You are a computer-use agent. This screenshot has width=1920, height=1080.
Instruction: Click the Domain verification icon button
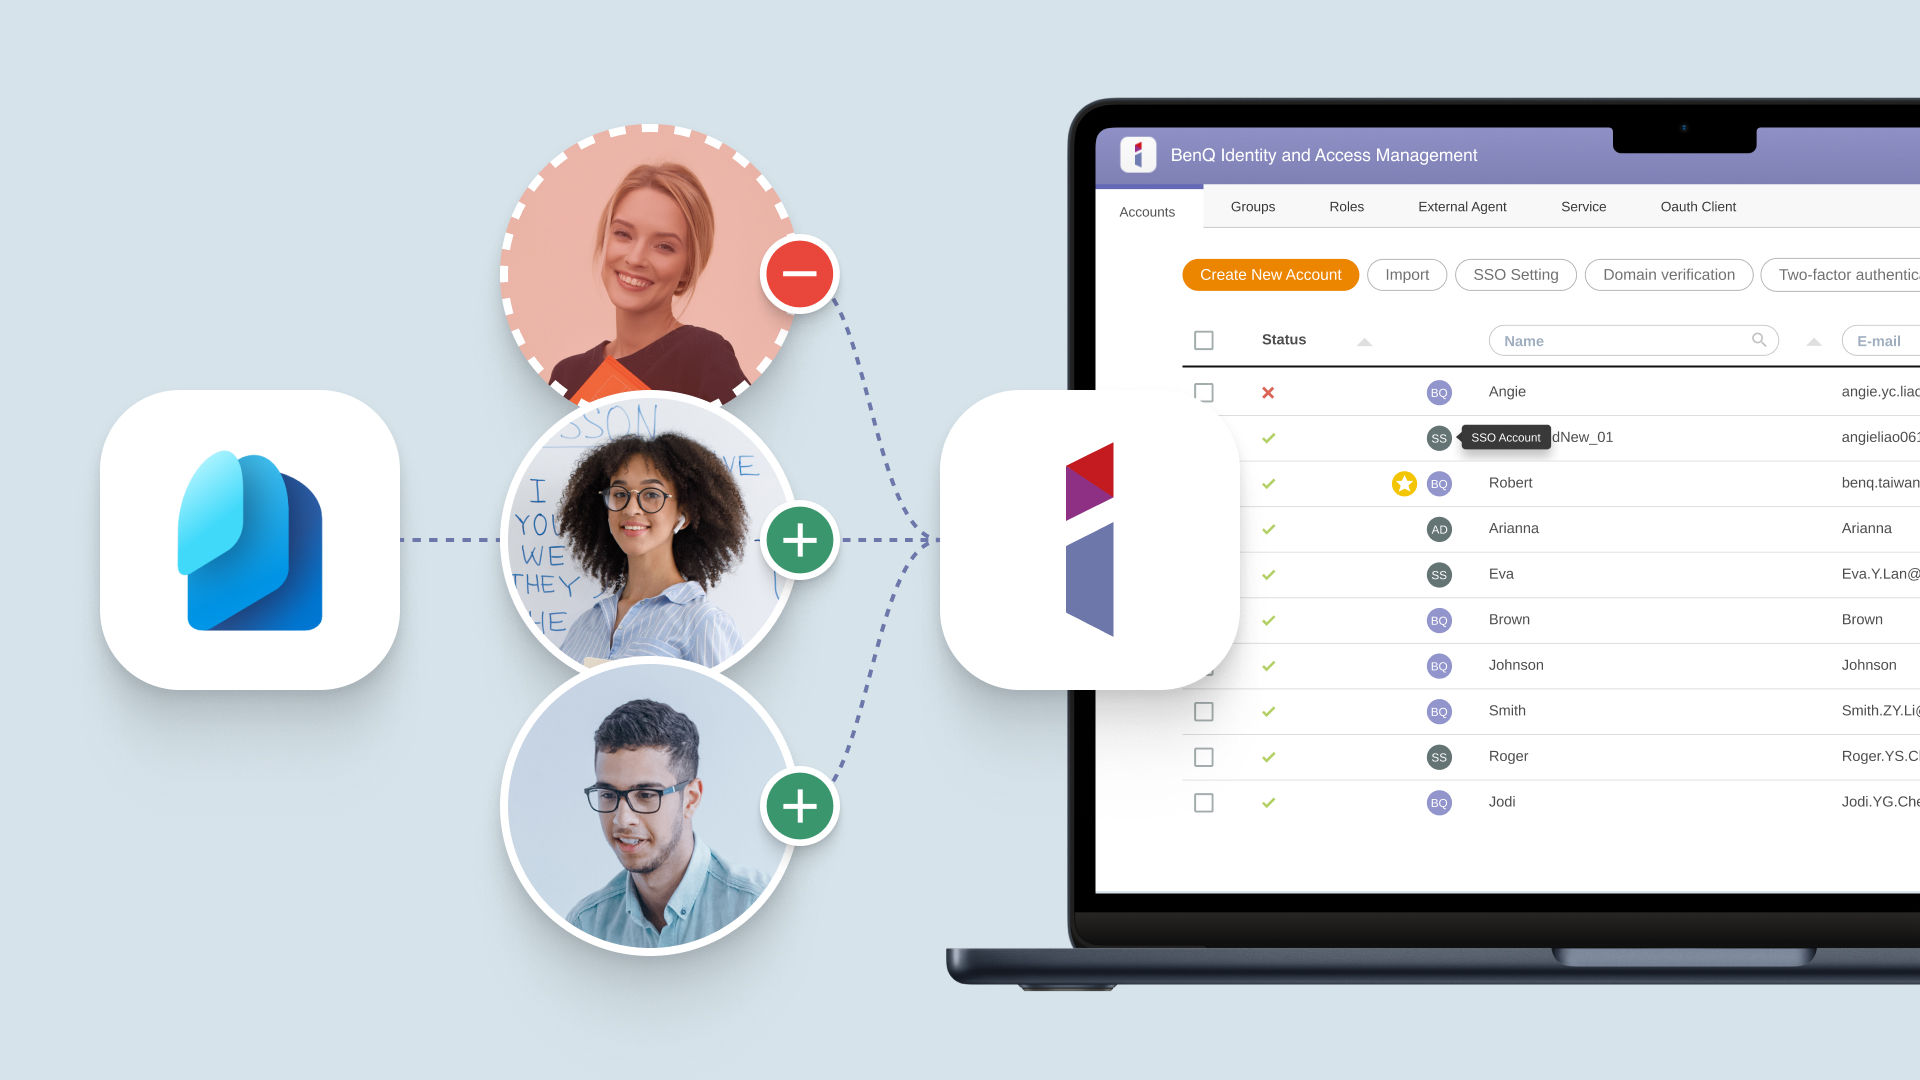coord(1668,274)
